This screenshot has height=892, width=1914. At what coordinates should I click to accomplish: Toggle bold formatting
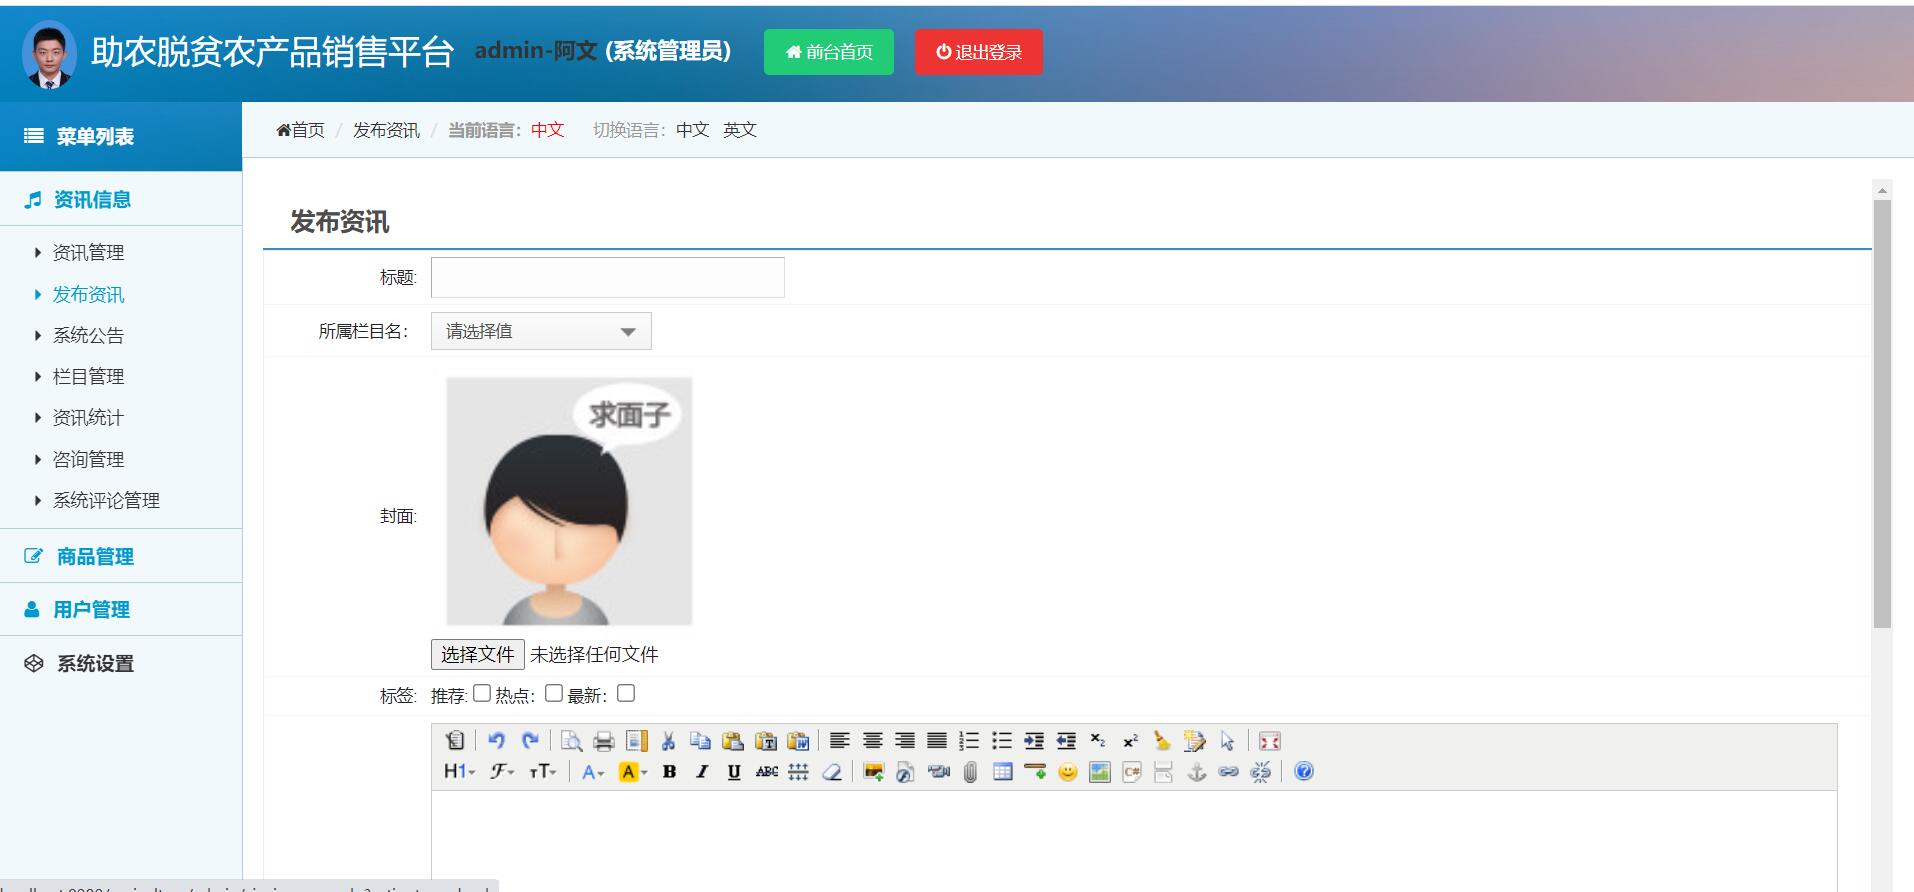coord(669,772)
